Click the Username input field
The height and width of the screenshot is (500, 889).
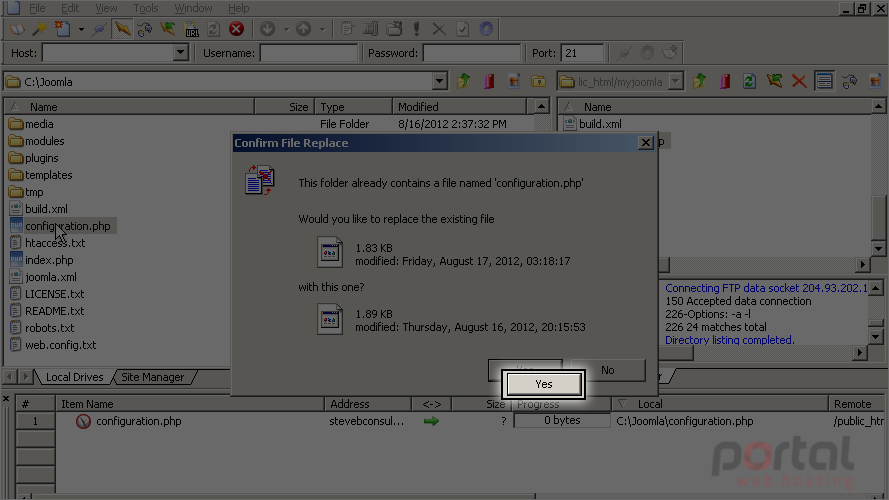point(308,53)
